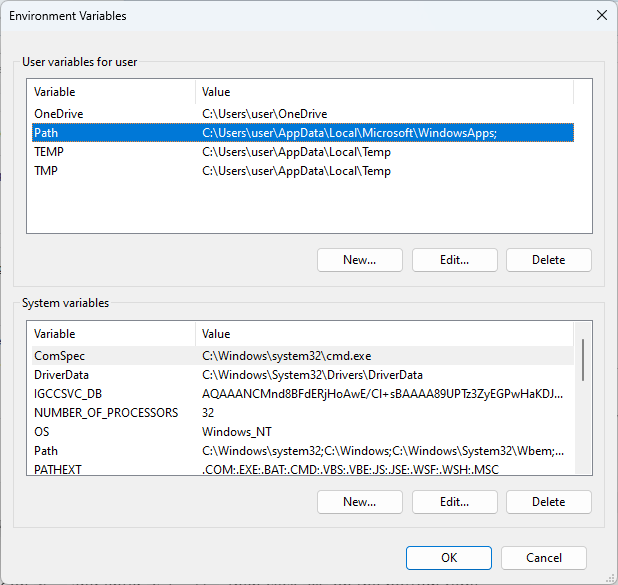Select the ComSpec system variable
This screenshot has height=585, width=618.
tap(303, 356)
